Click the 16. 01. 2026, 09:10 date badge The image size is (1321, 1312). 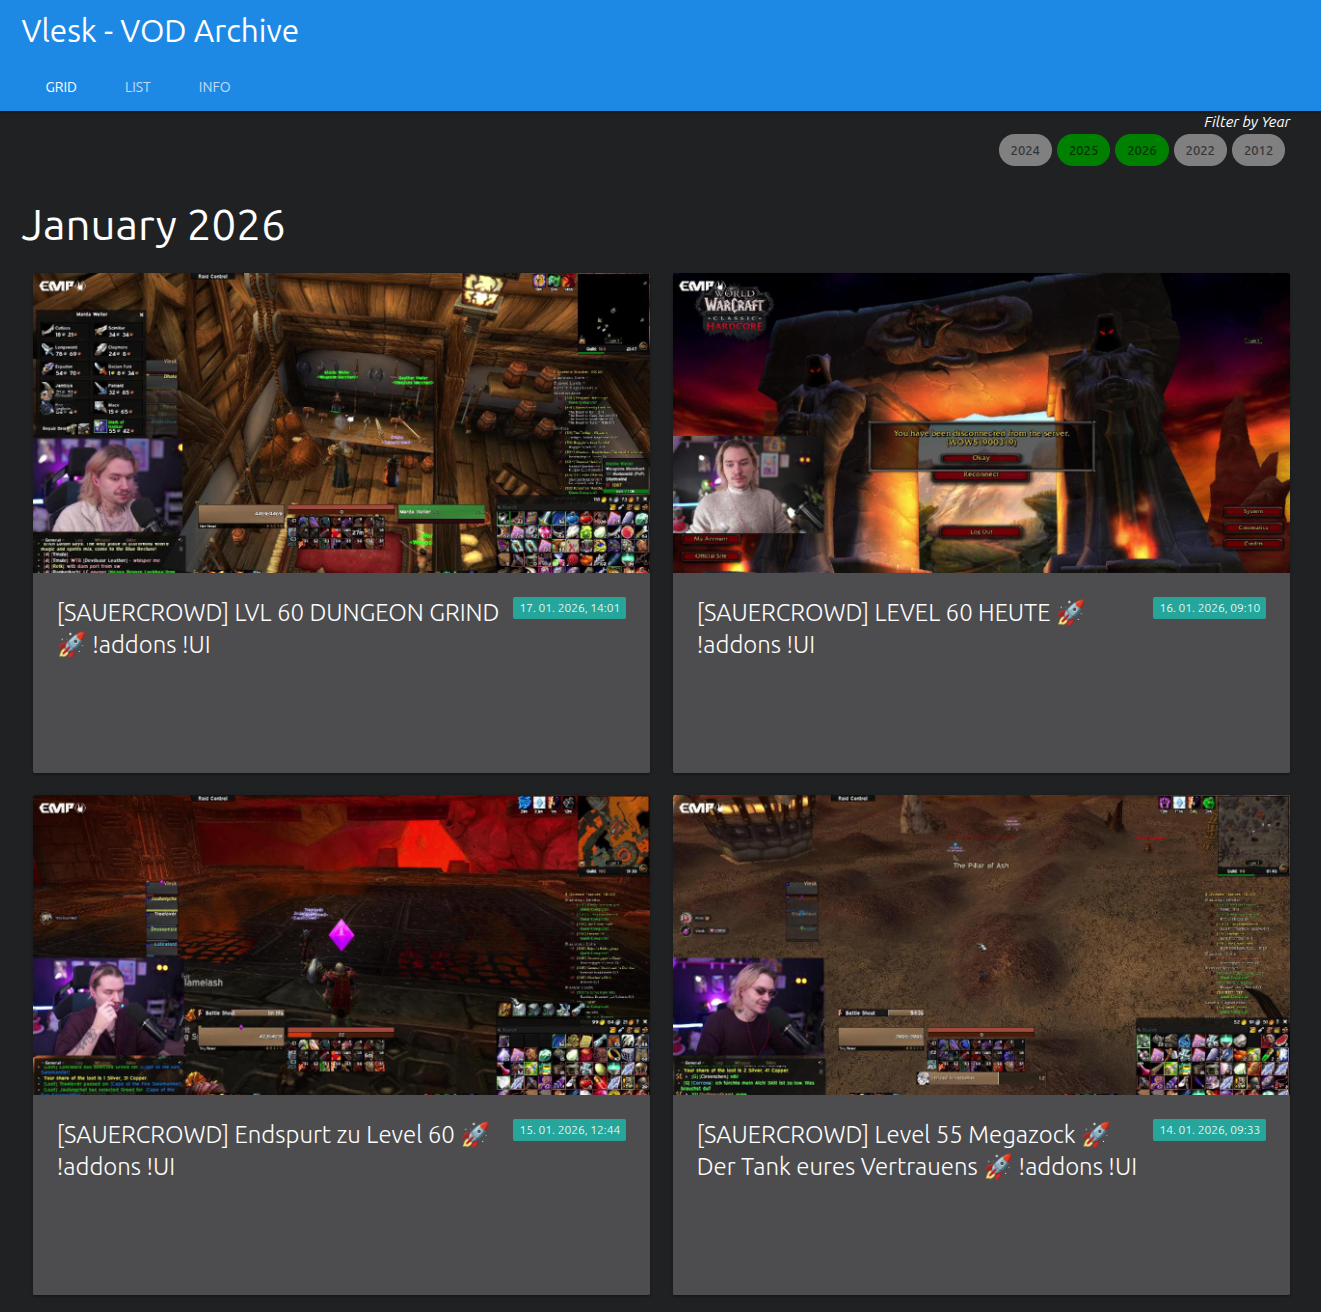(x=1209, y=608)
